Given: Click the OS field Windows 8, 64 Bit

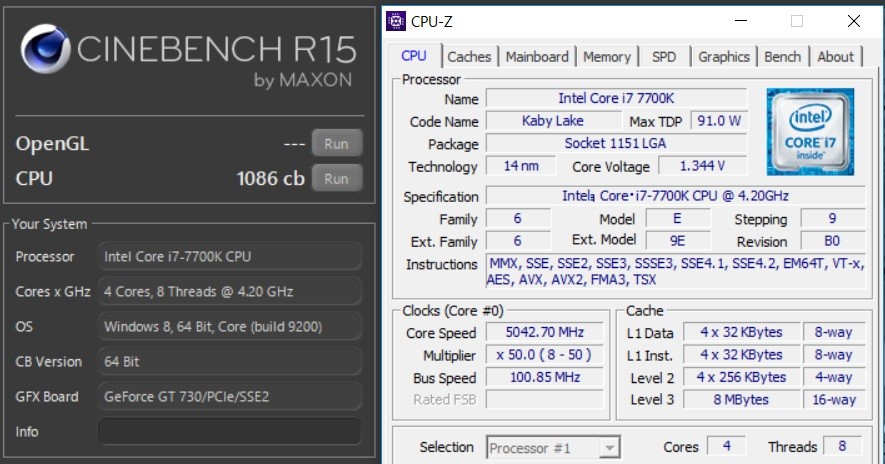Looking at the screenshot, I should (230, 326).
